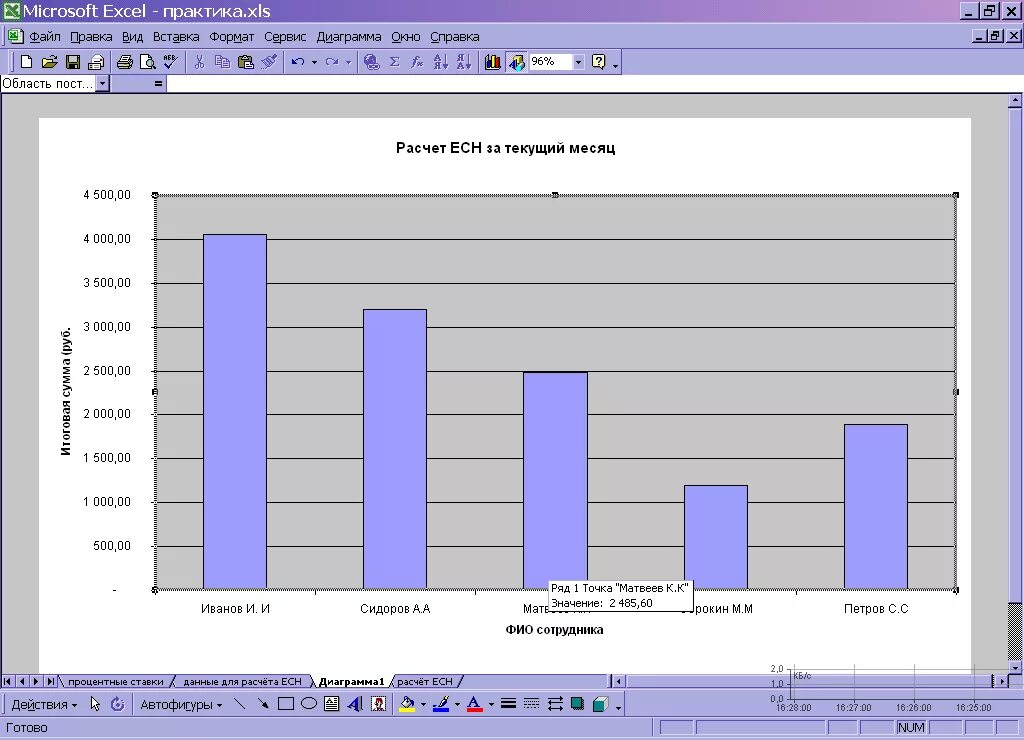Screen dimensions: 1024x740
Task: Select the Format Painter brush icon
Action: coord(269,62)
